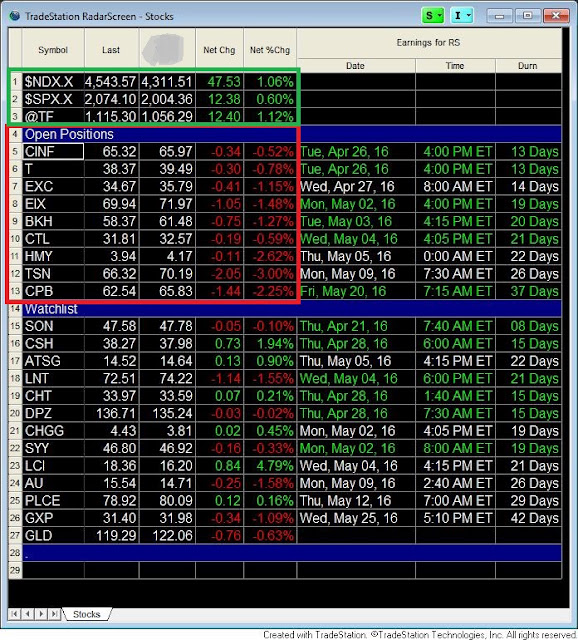Select the AU symbol cell
Viewport: 578px width, 640px height.
[x=53, y=483]
